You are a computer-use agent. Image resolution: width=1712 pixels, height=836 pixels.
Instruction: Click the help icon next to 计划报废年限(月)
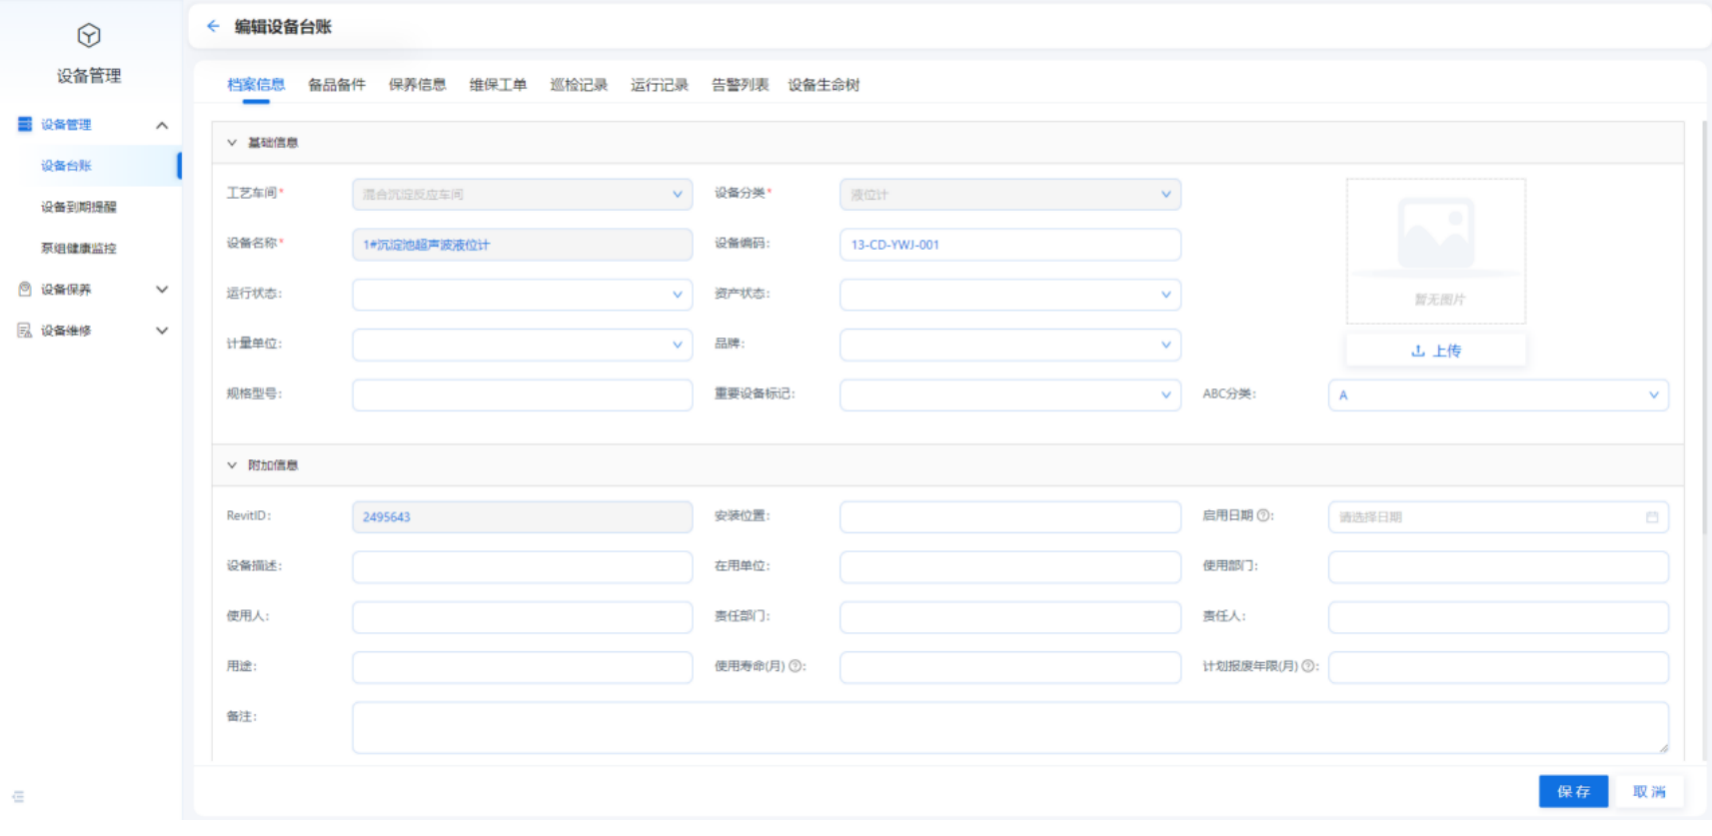(1310, 666)
